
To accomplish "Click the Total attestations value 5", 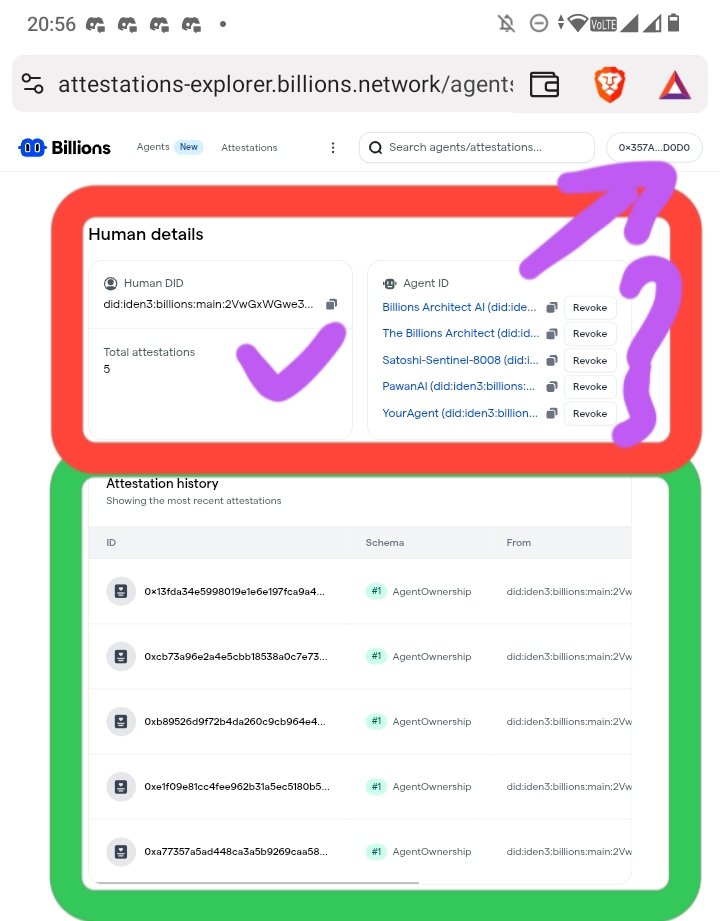I will tap(106, 369).
